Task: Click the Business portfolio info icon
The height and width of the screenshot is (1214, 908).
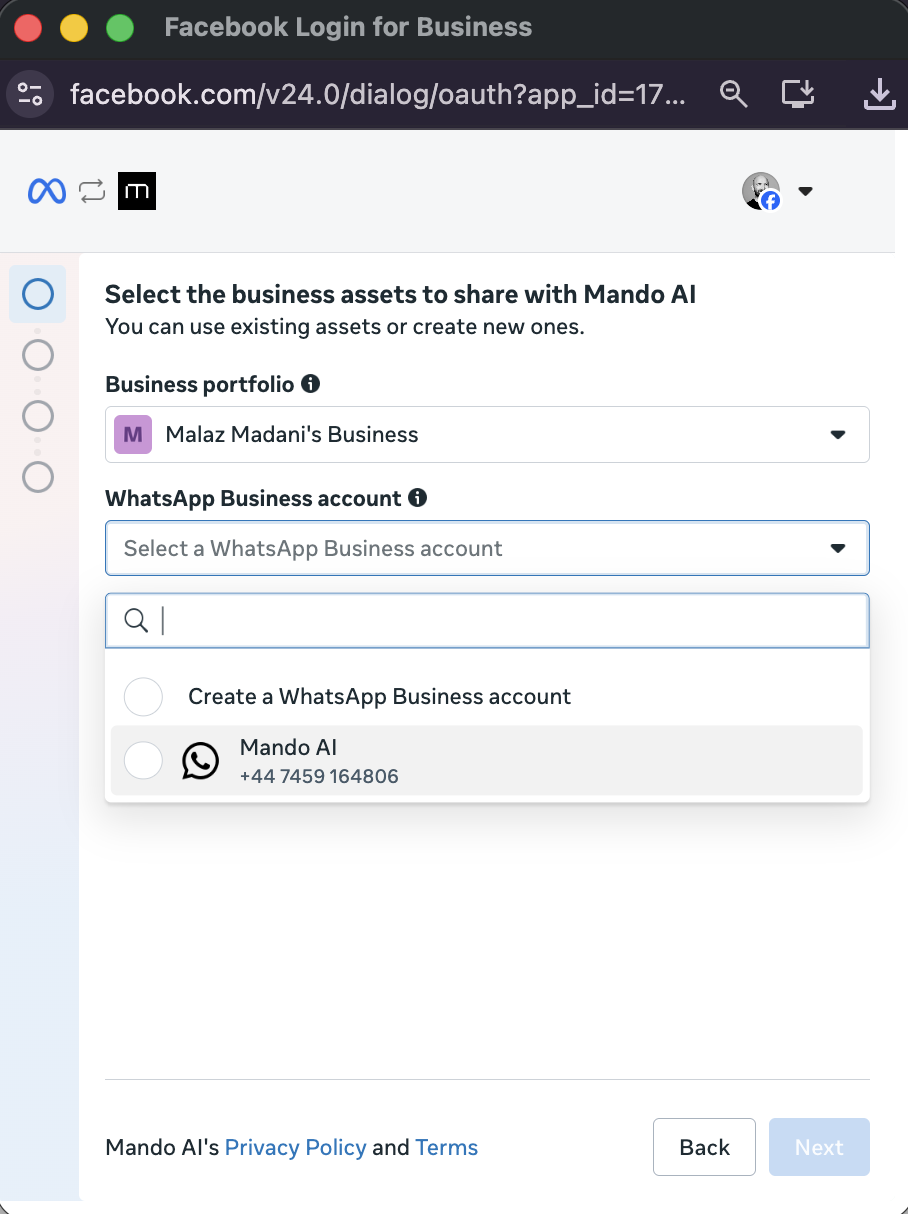Action: [311, 384]
